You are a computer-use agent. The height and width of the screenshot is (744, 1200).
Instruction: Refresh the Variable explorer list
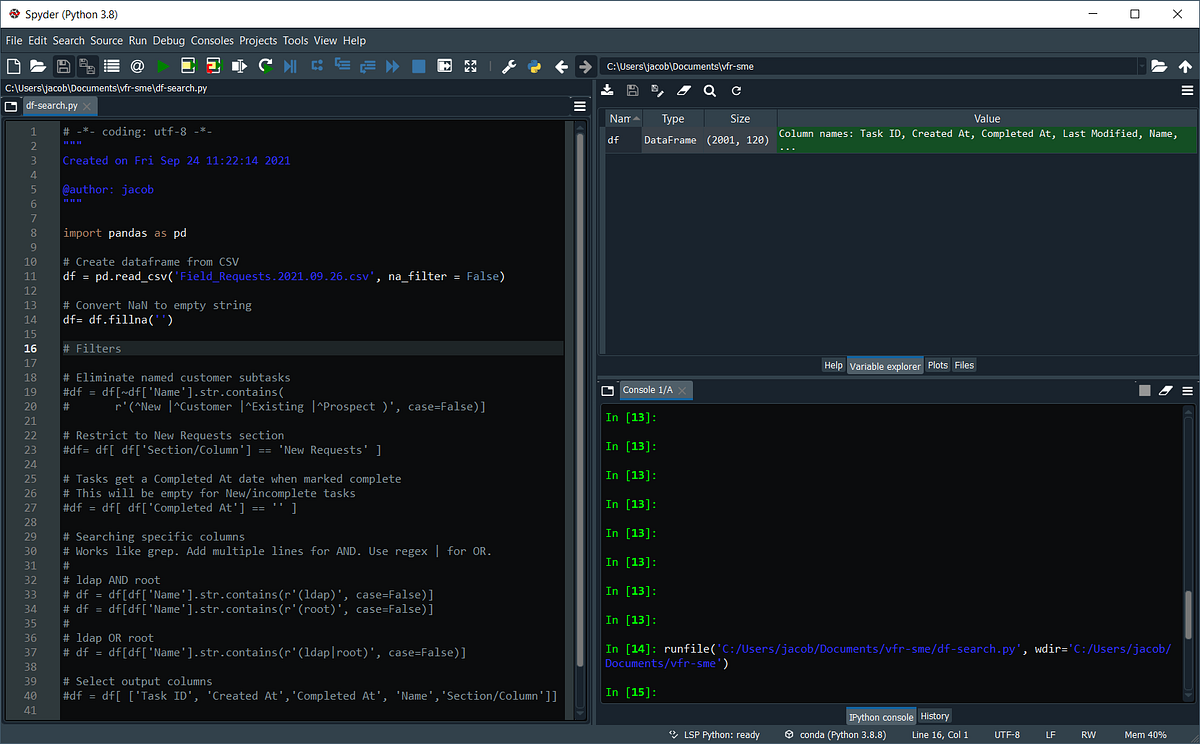[x=736, y=90]
